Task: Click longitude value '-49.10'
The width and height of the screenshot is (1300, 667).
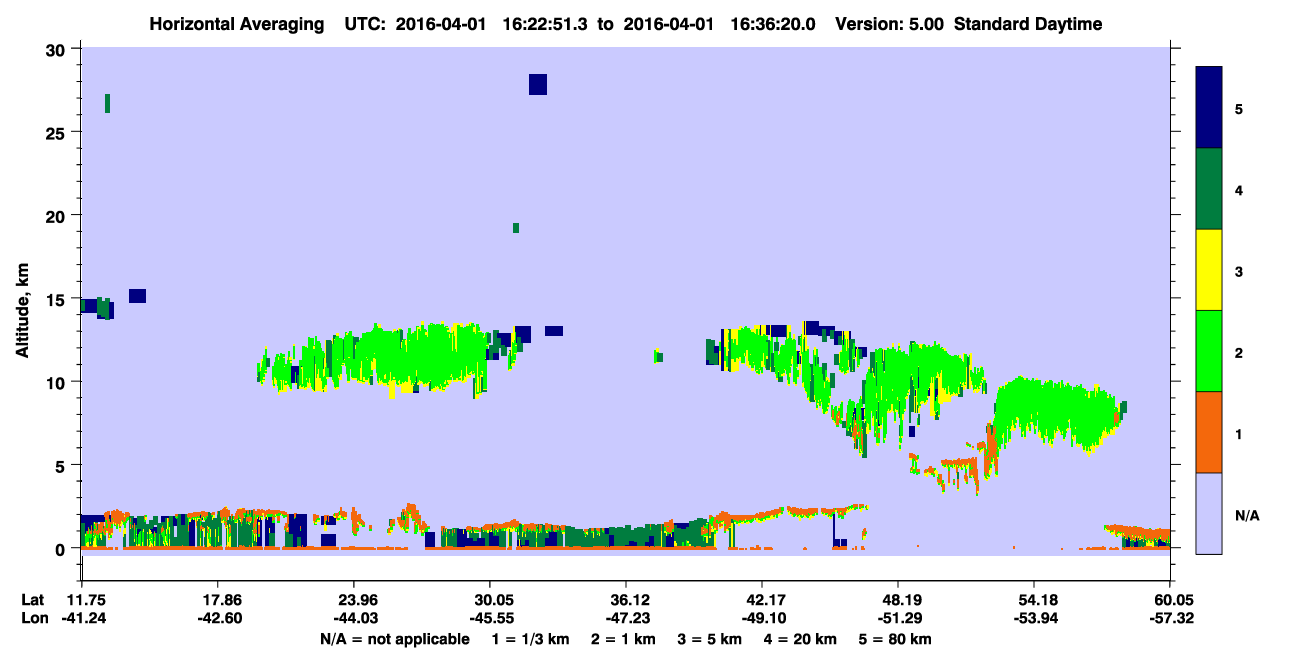Action: tap(762, 619)
